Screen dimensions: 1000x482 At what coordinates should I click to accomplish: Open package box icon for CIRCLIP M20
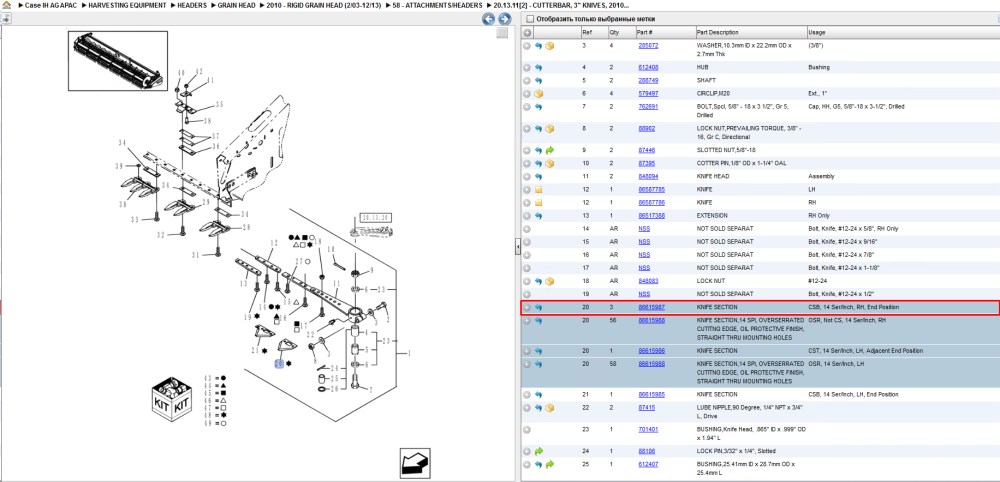point(538,94)
